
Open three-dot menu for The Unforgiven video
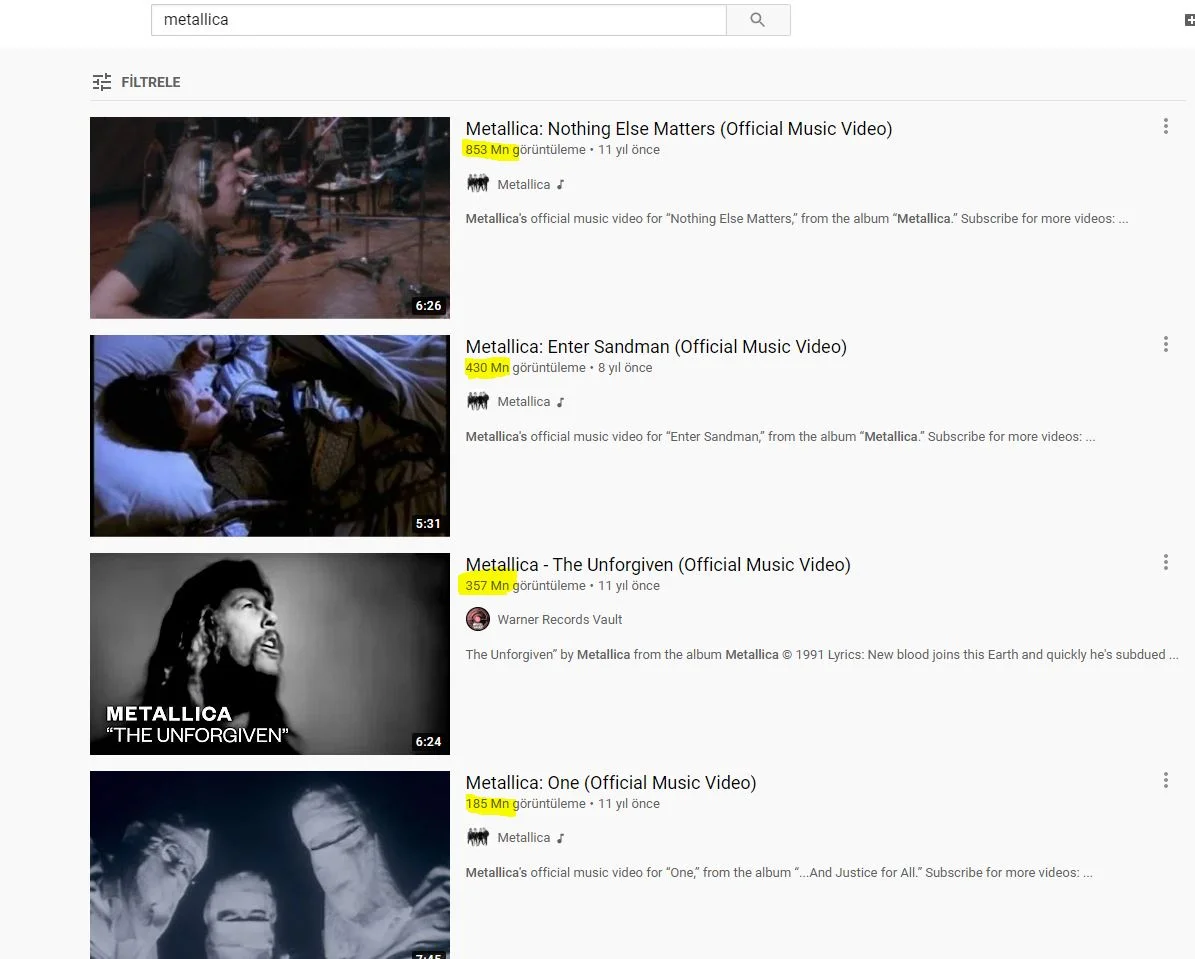[1165, 562]
